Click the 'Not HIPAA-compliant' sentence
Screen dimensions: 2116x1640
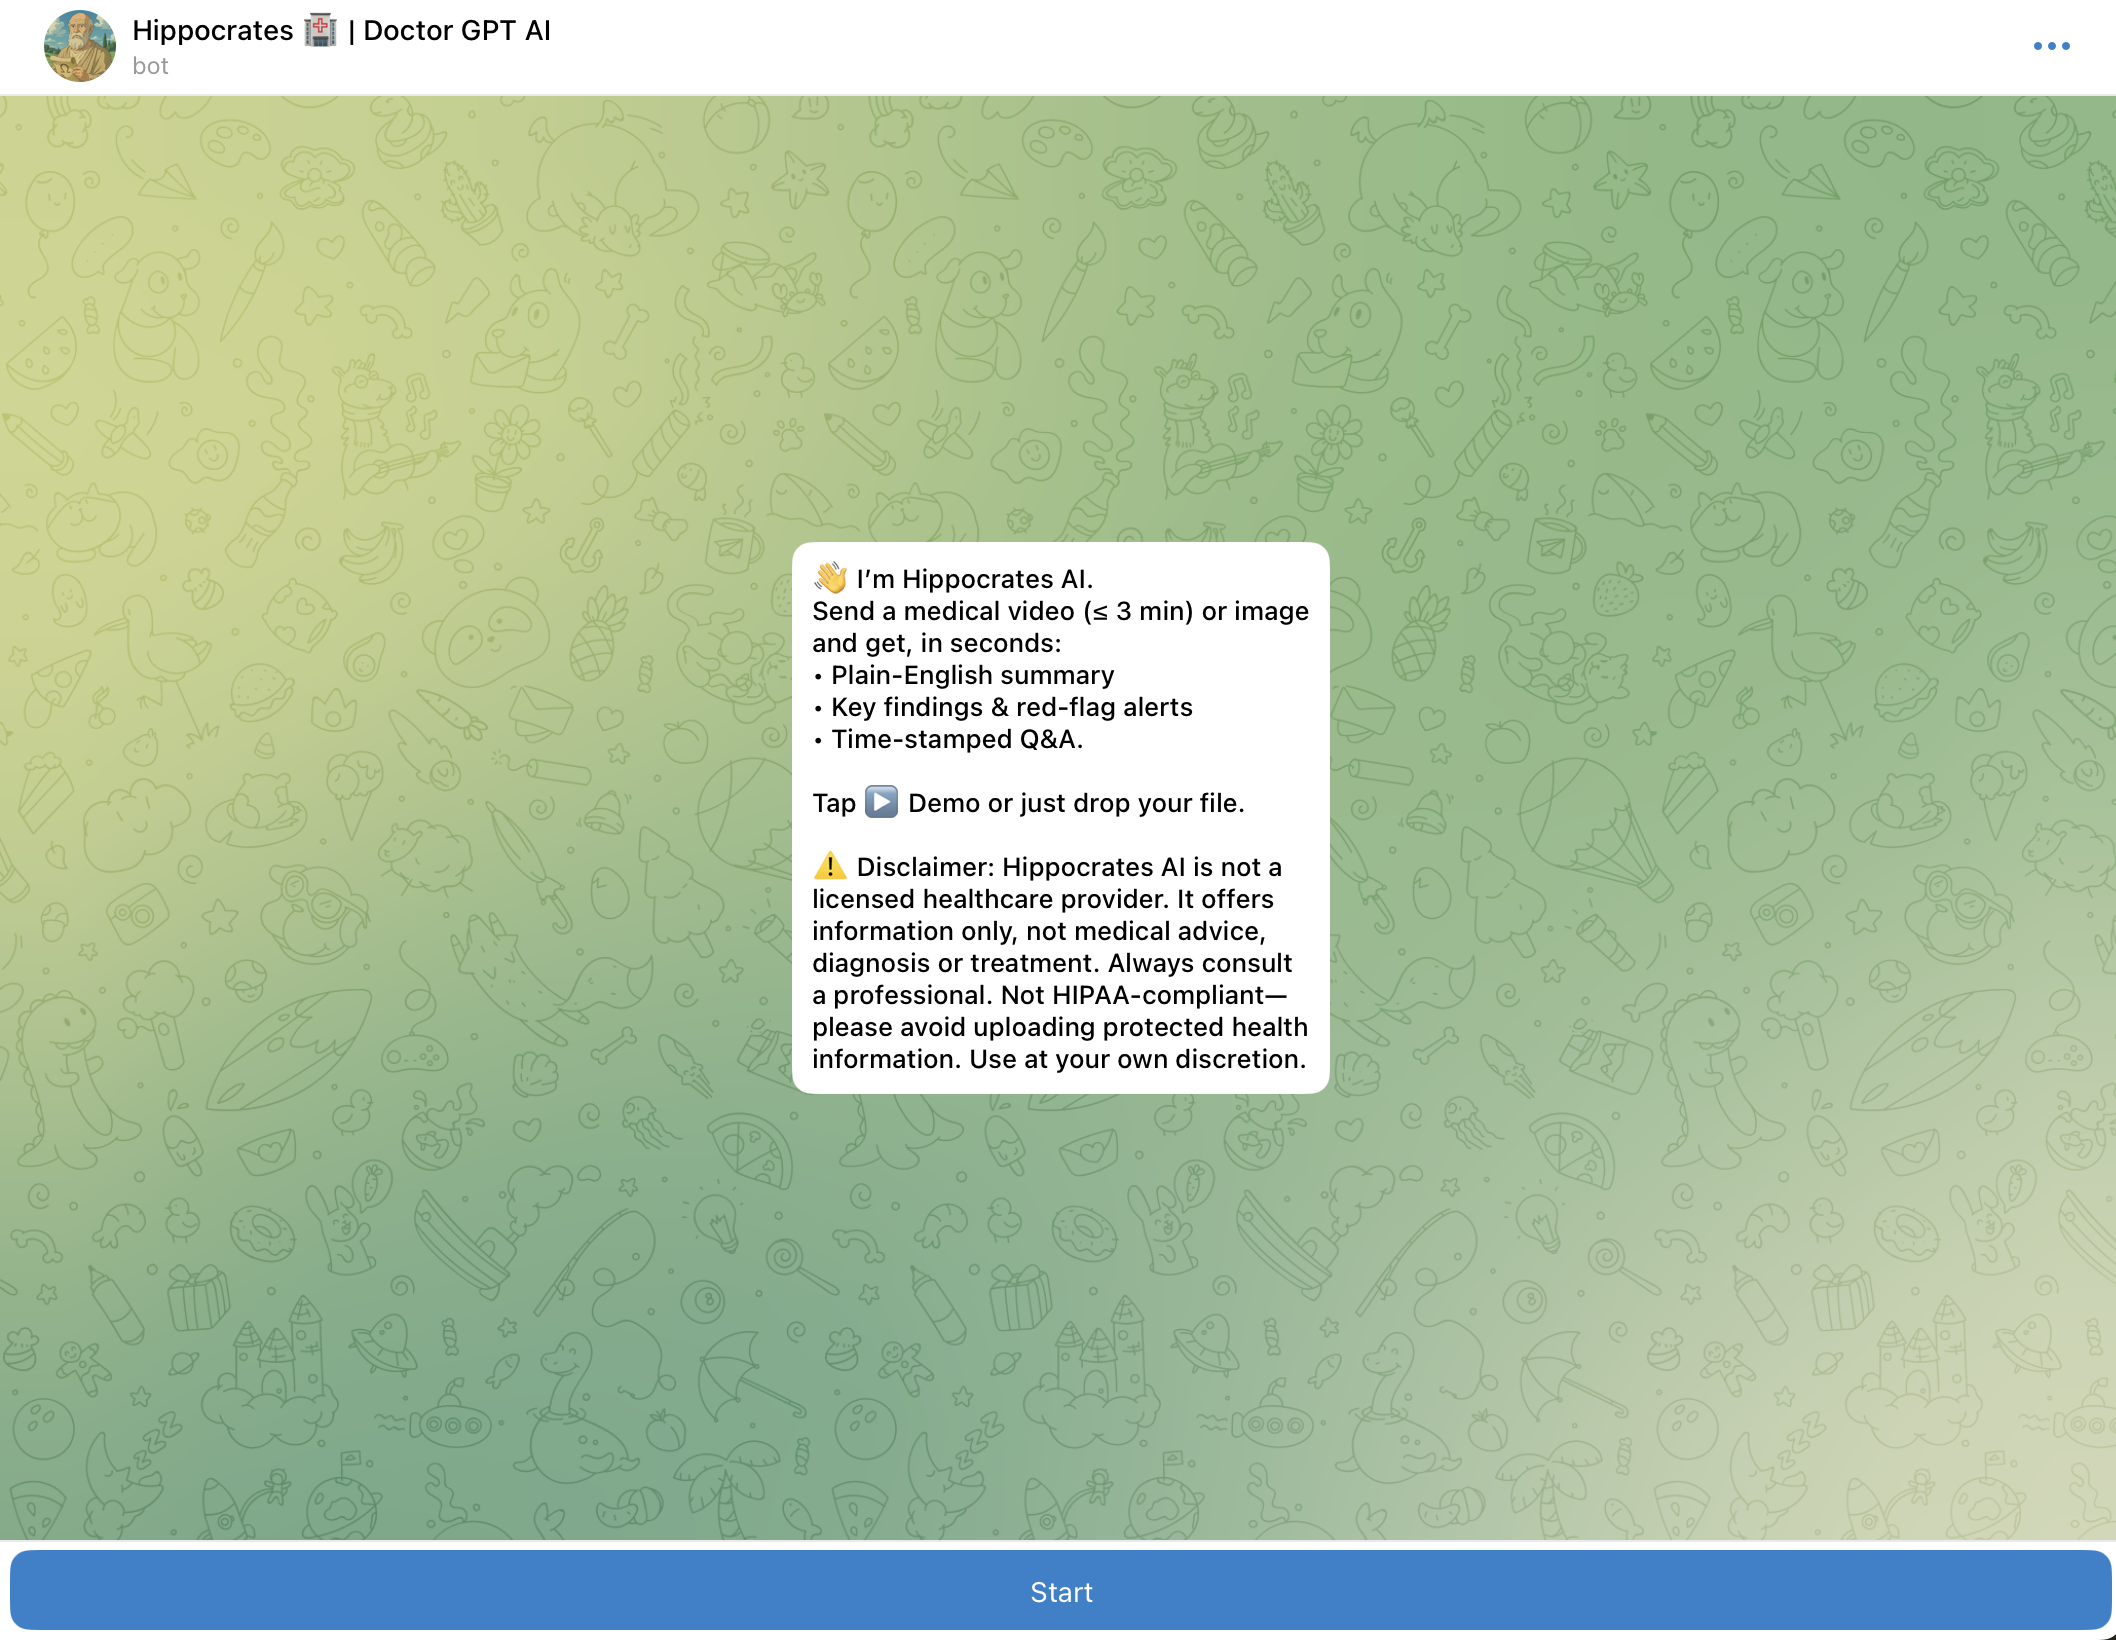[x=1144, y=995]
